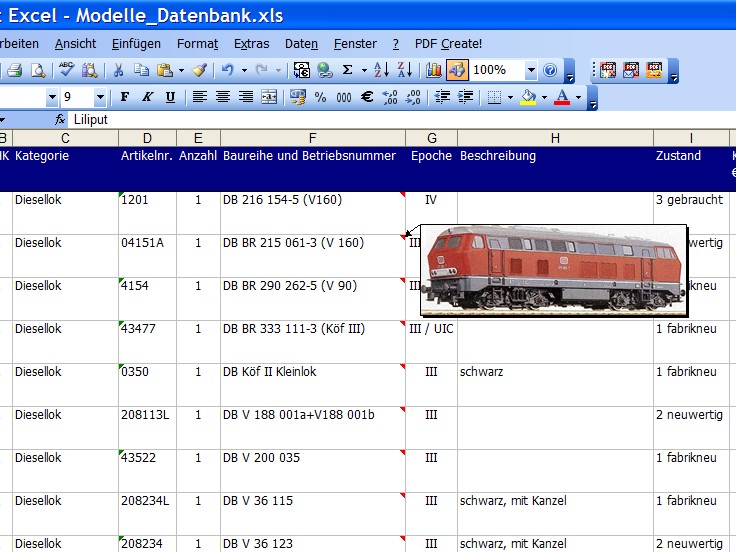
Task: Click the first PDF Create toolbar icon
Action: click(x=608, y=70)
